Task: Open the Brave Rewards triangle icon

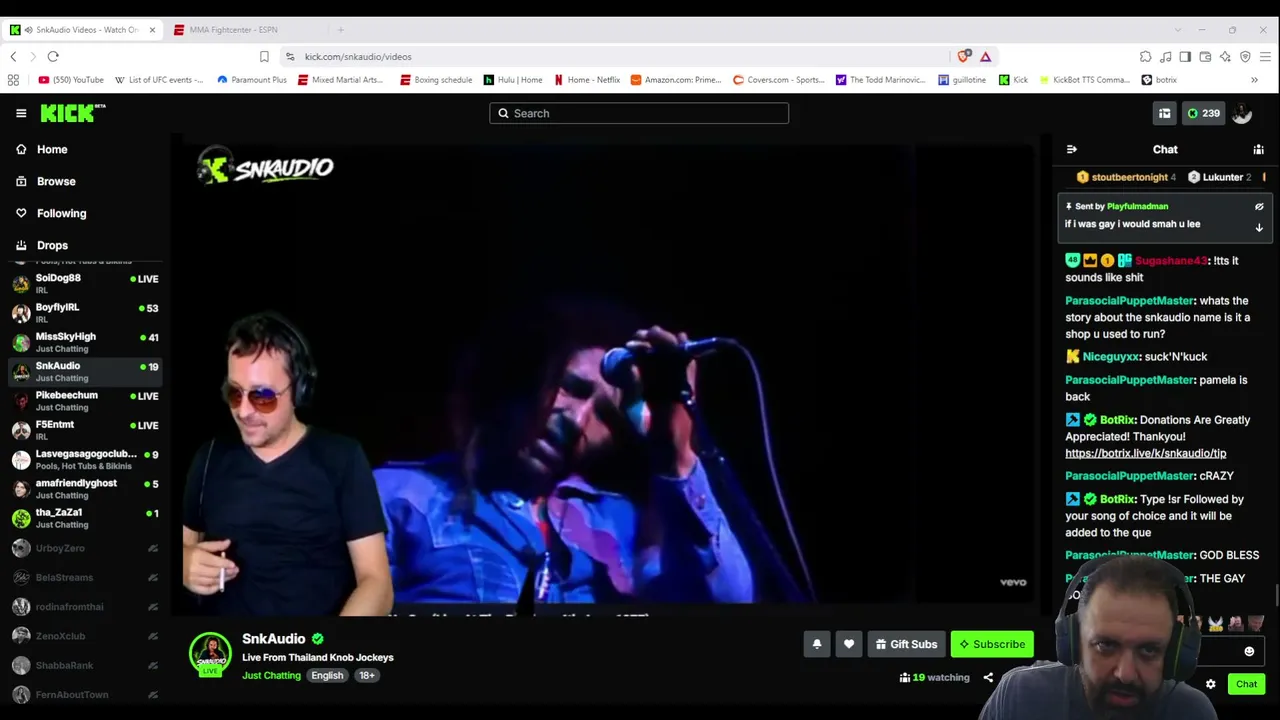Action: point(985,57)
